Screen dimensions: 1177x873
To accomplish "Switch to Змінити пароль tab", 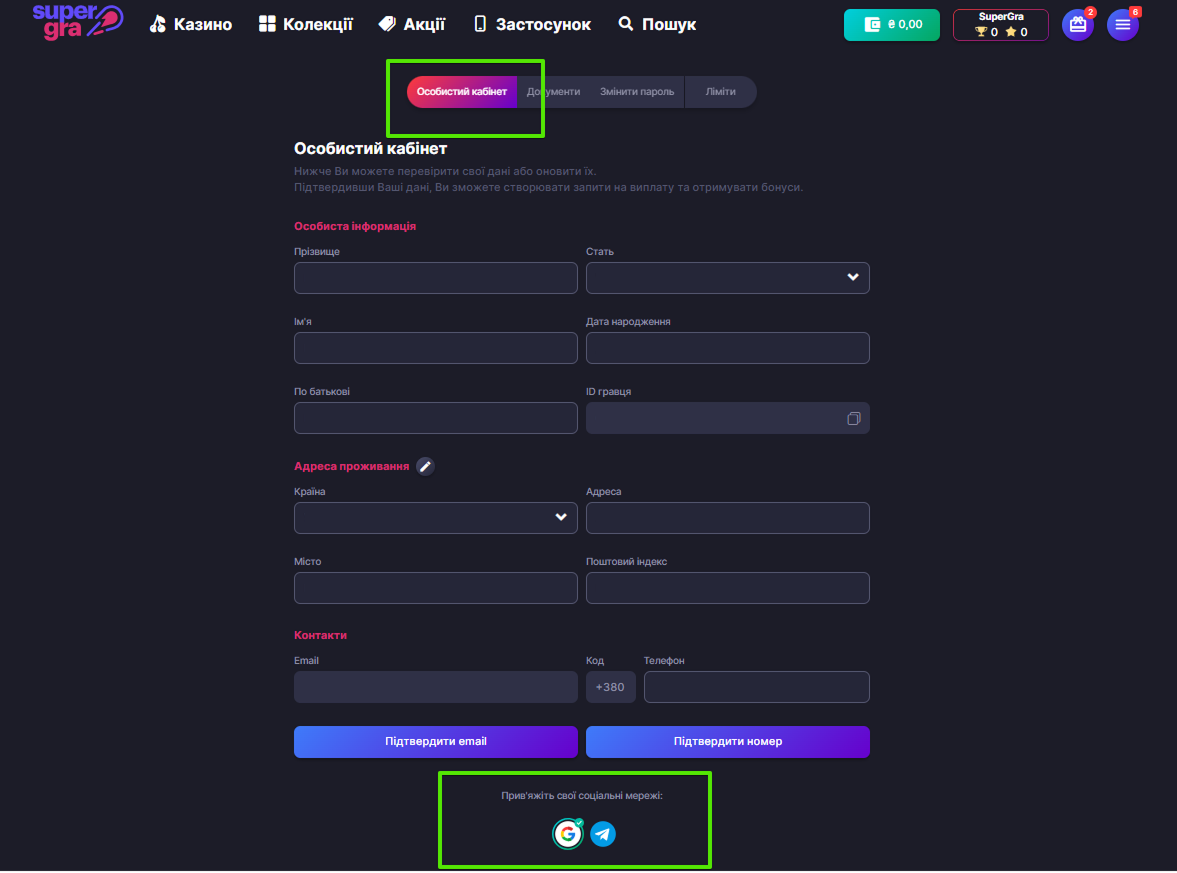I will pos(637,92).
